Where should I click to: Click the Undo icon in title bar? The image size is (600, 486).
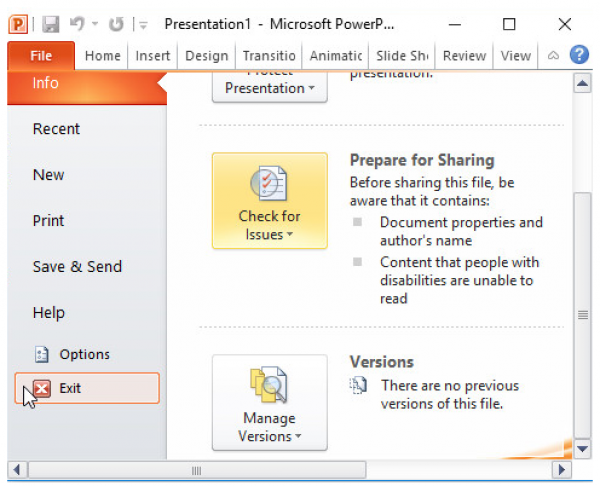tap(75, 23)
